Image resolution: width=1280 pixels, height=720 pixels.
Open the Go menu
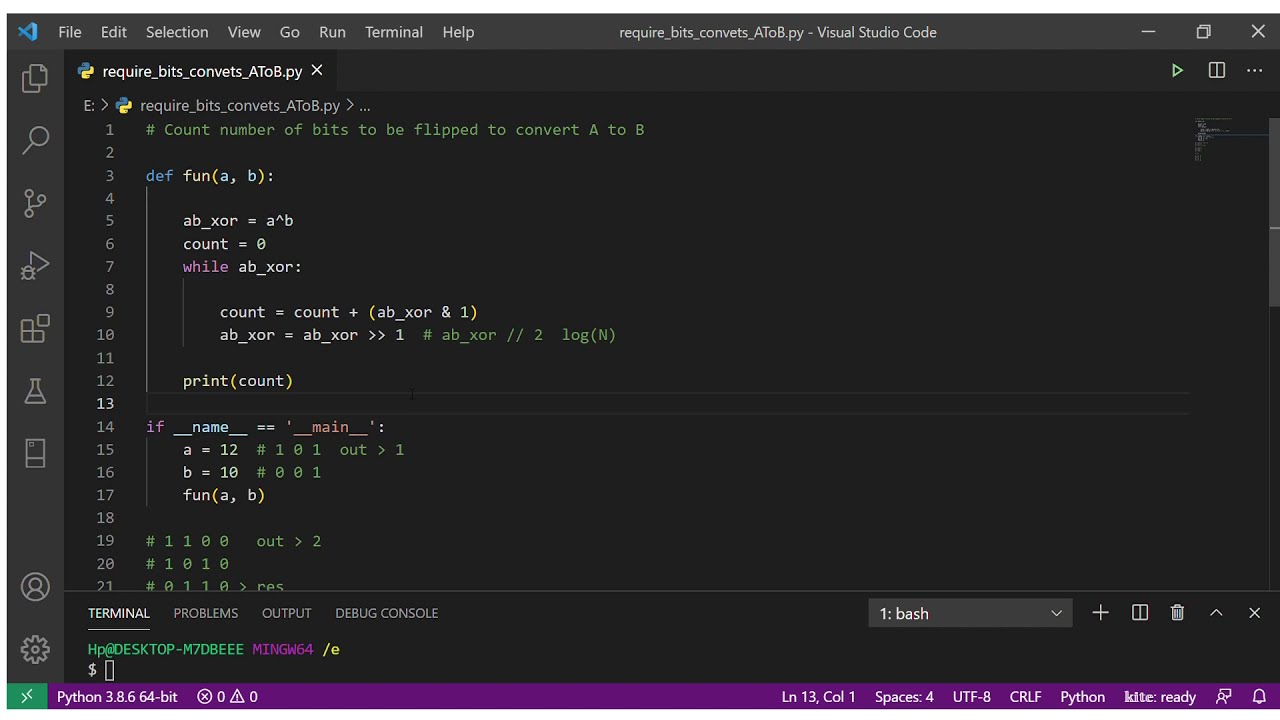290,32
